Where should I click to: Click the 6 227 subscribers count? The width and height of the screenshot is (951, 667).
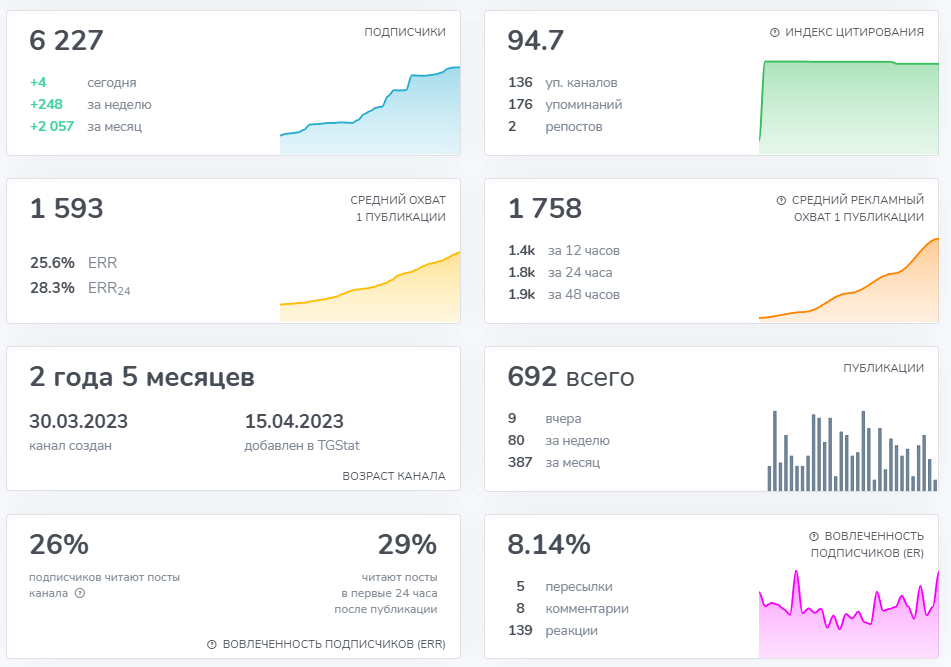[x=67, y=41]
